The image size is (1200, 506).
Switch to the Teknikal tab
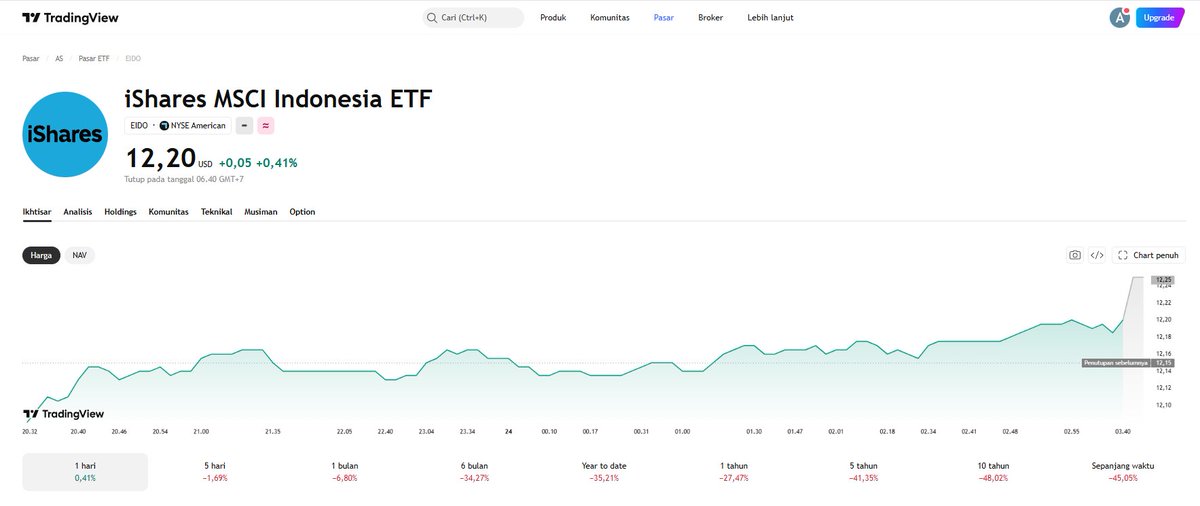tap(217, 212)
